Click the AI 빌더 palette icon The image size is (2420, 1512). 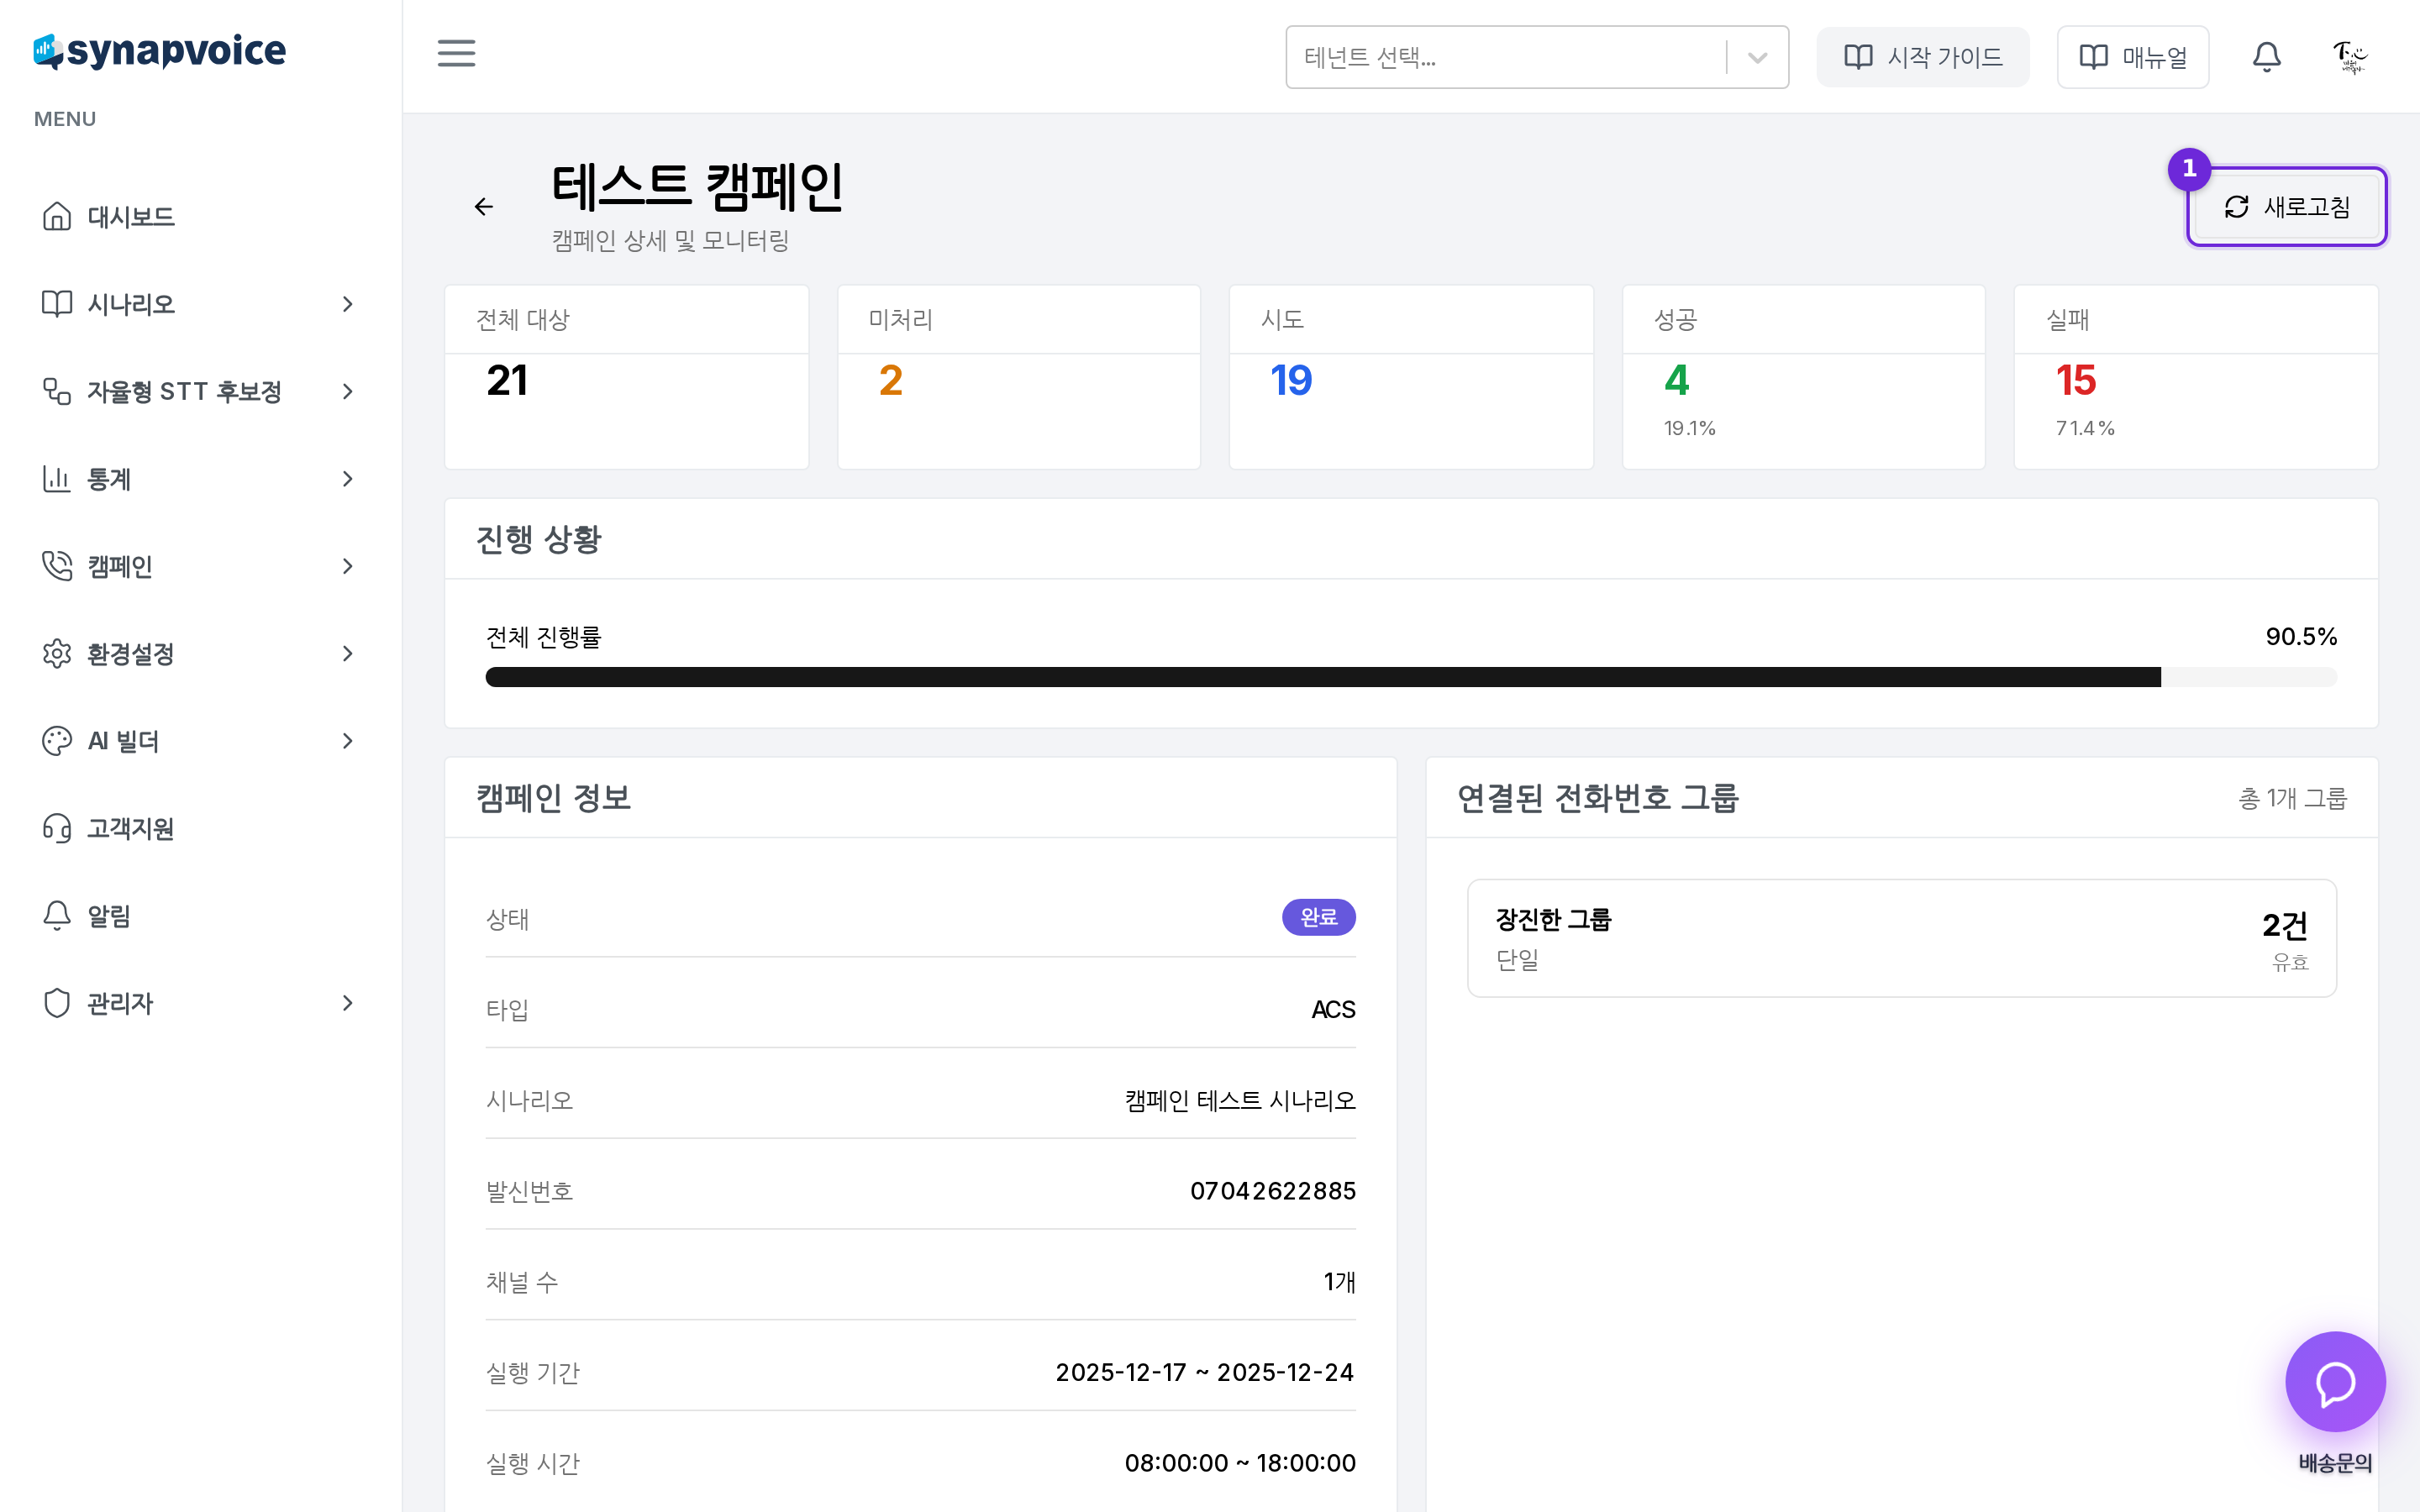click(x=57, y=740)
